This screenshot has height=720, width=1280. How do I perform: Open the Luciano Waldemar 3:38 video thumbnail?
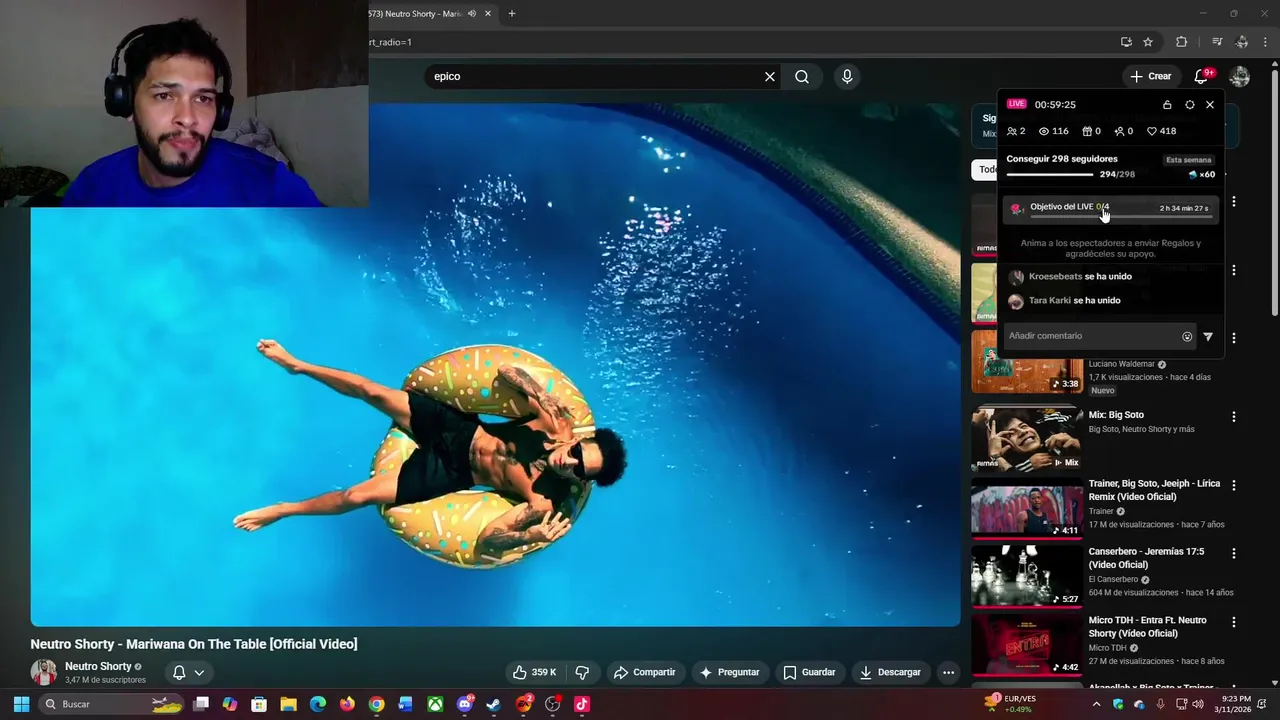pos(1027,362)
